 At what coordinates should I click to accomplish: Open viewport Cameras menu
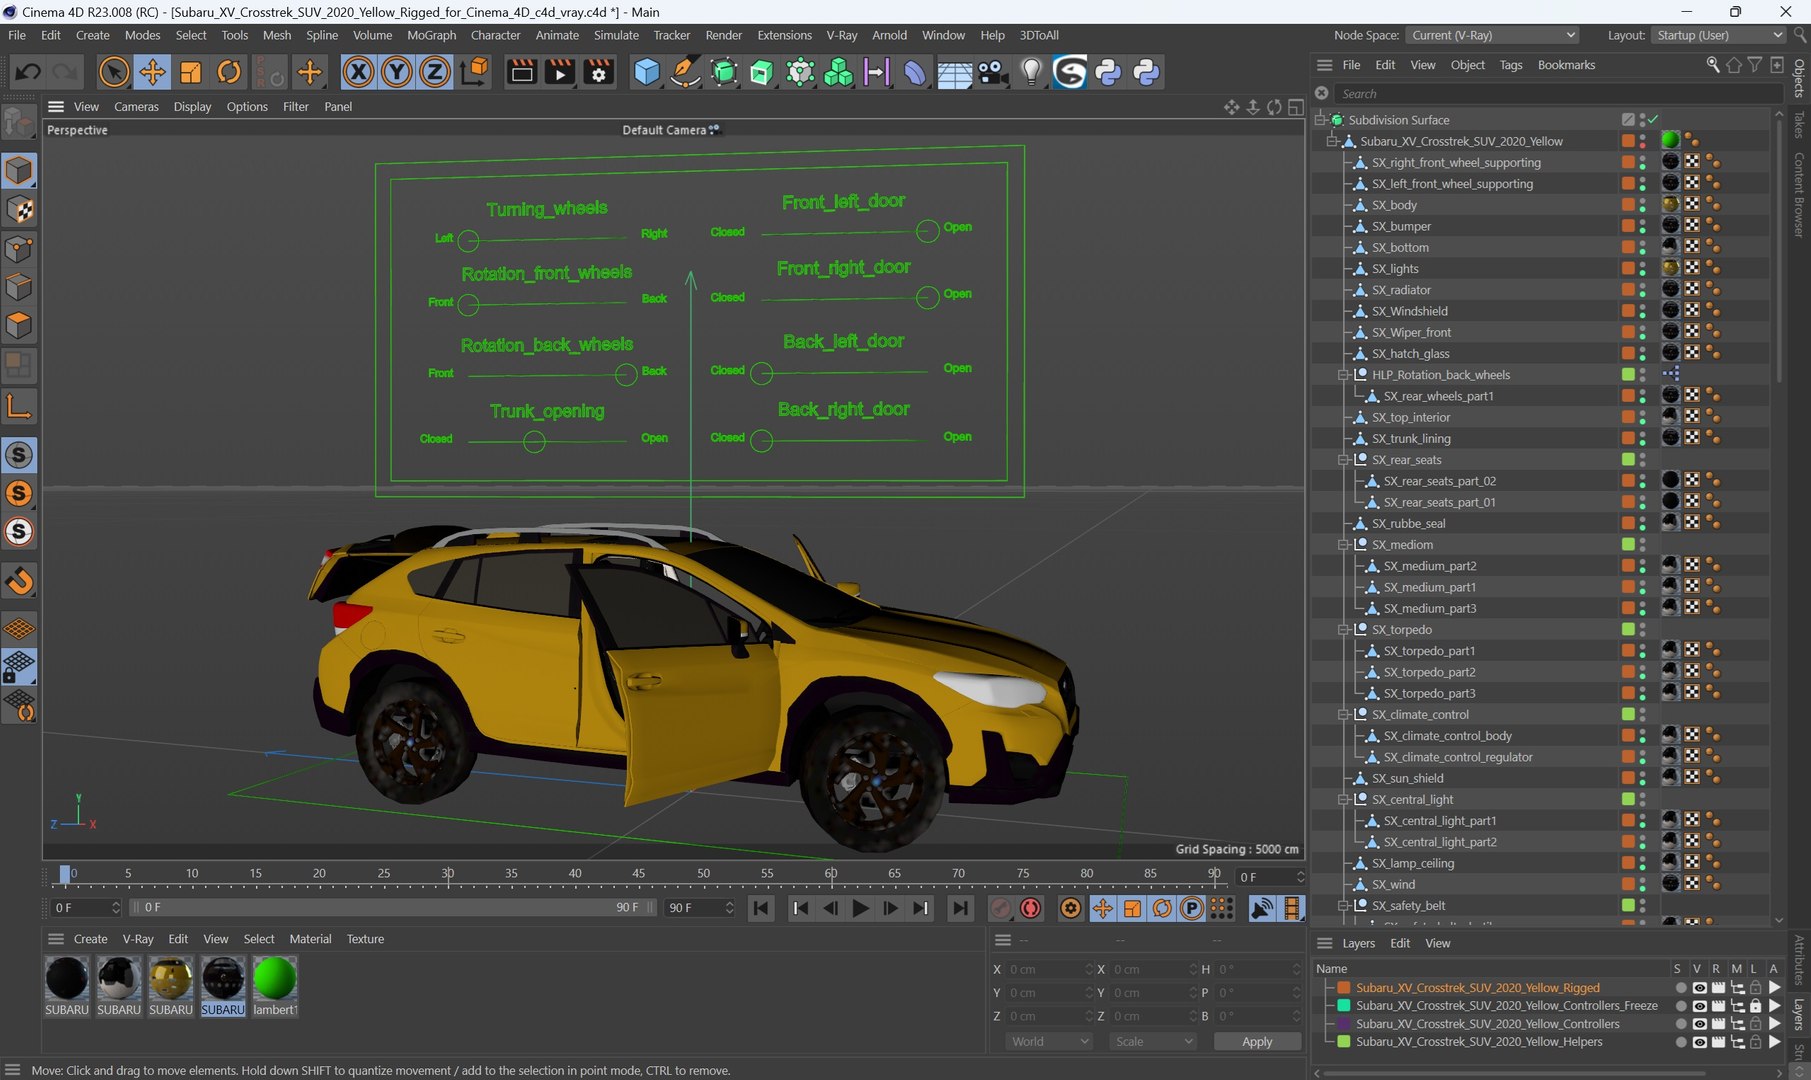(x=136, y=107)
